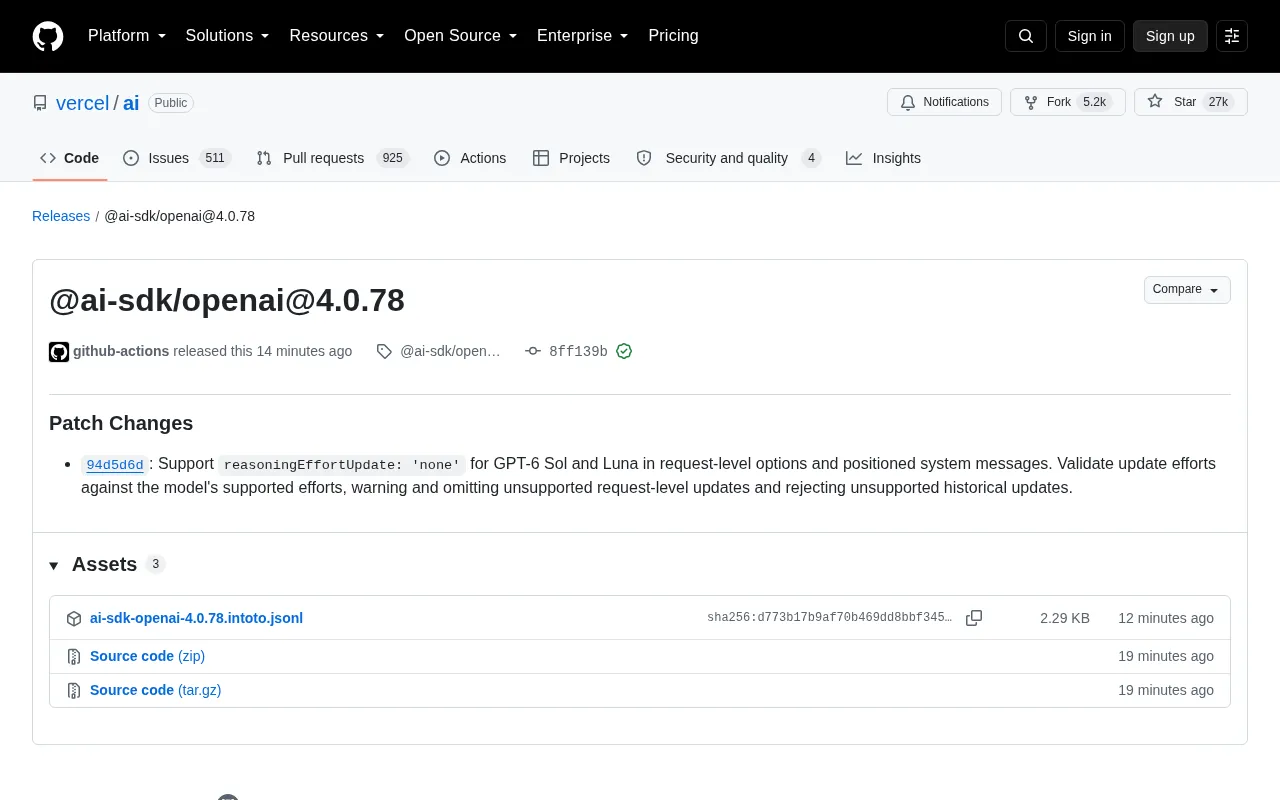The image size is (1280, 800).
Task: Click the package icon for intoto.jsonl
Action: 74,619
